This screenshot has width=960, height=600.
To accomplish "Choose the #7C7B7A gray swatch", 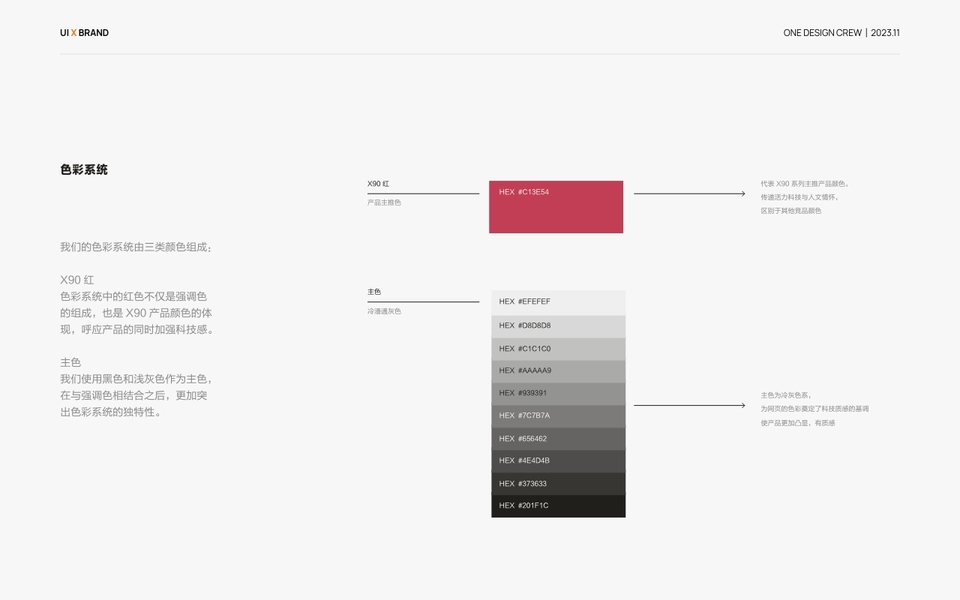I will 558,416.
